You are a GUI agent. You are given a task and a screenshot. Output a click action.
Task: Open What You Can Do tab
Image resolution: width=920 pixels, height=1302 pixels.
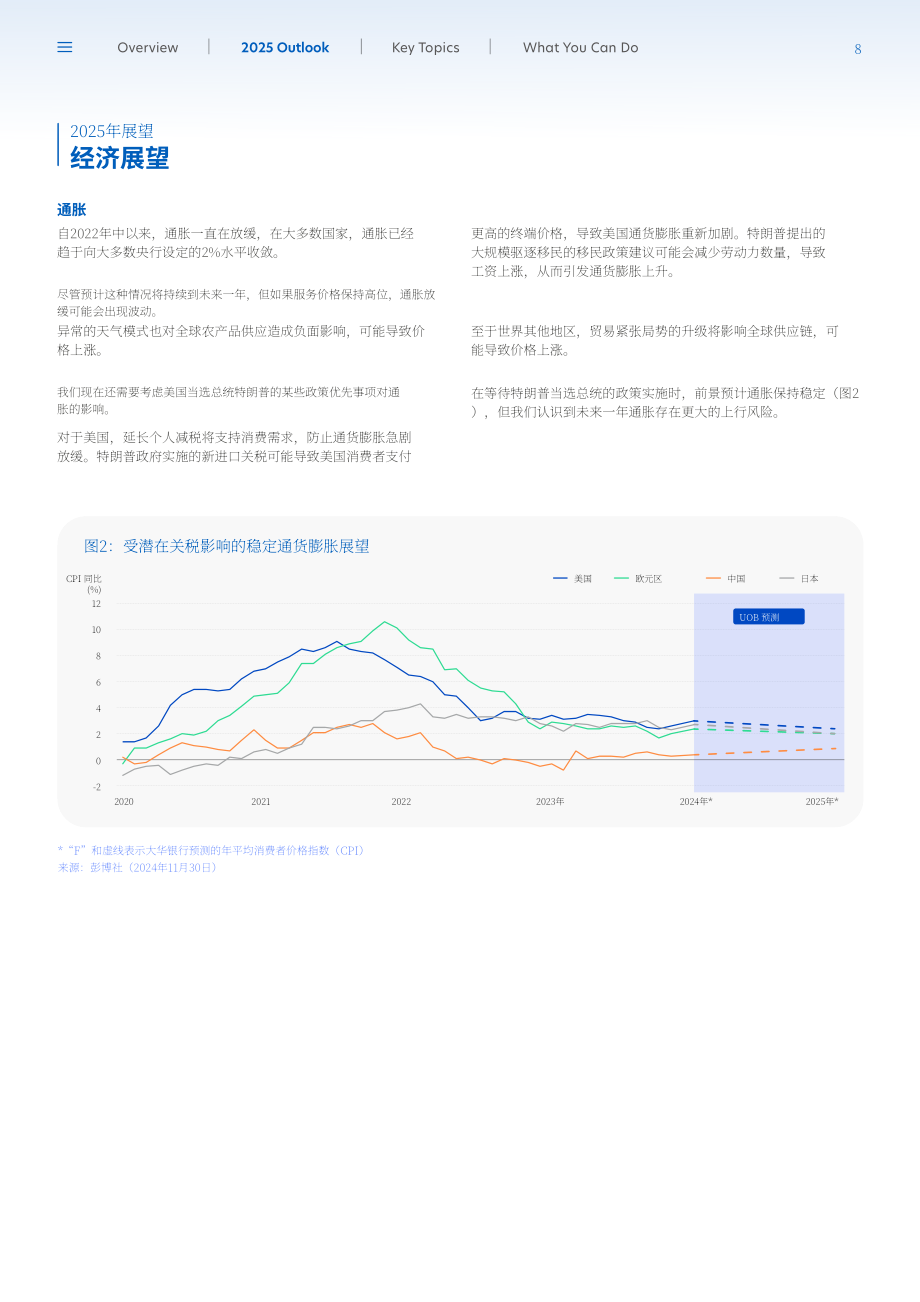click(x=580, y=47)
